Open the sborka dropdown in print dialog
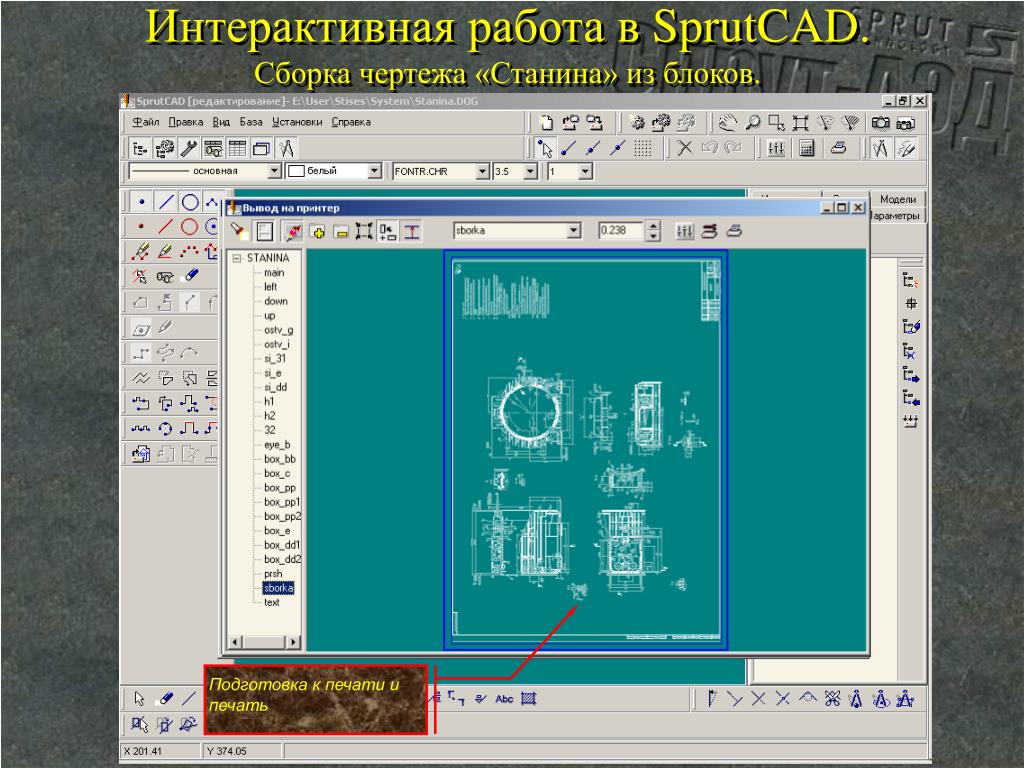 pos(573,231)
